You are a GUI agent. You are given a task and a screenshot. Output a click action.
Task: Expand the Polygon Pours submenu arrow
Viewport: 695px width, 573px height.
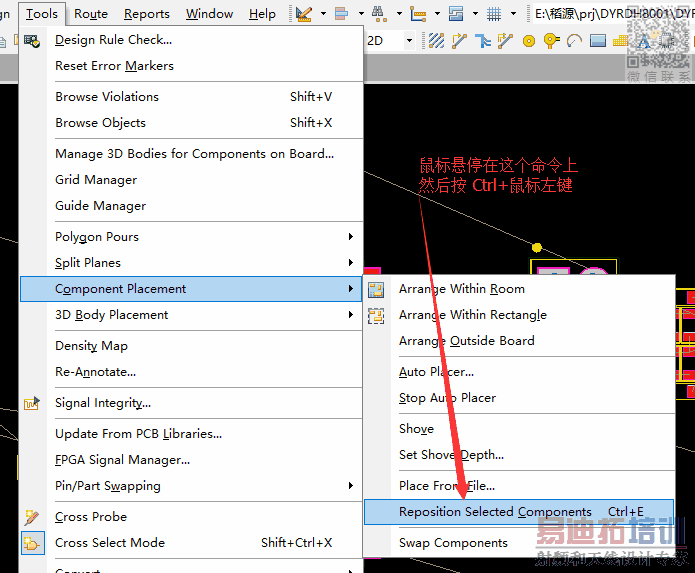tap(351, 236)
